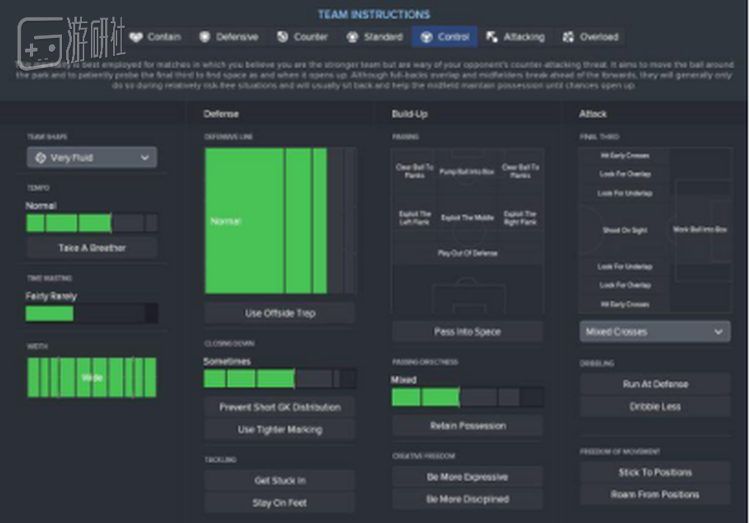750x523 pixels.
Task: Toggle Use Offside Trap instruction
Action: click(x=279, y=313)
